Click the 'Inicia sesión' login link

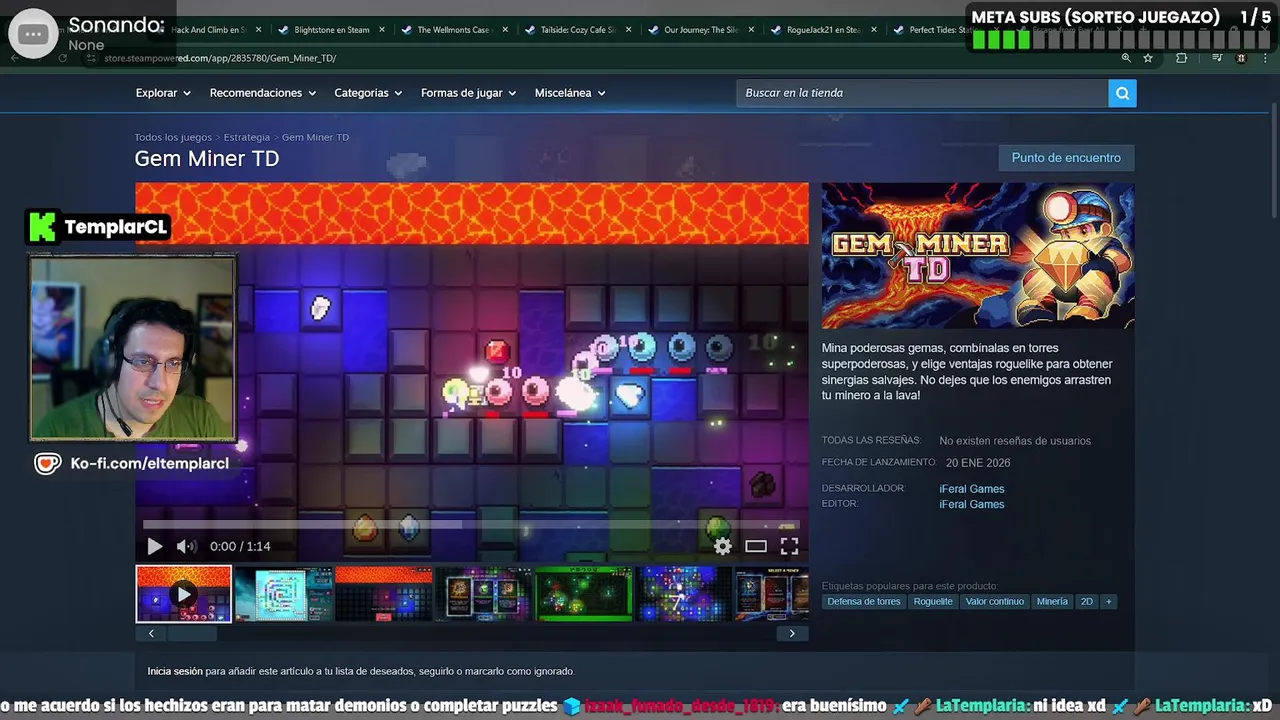175,671
